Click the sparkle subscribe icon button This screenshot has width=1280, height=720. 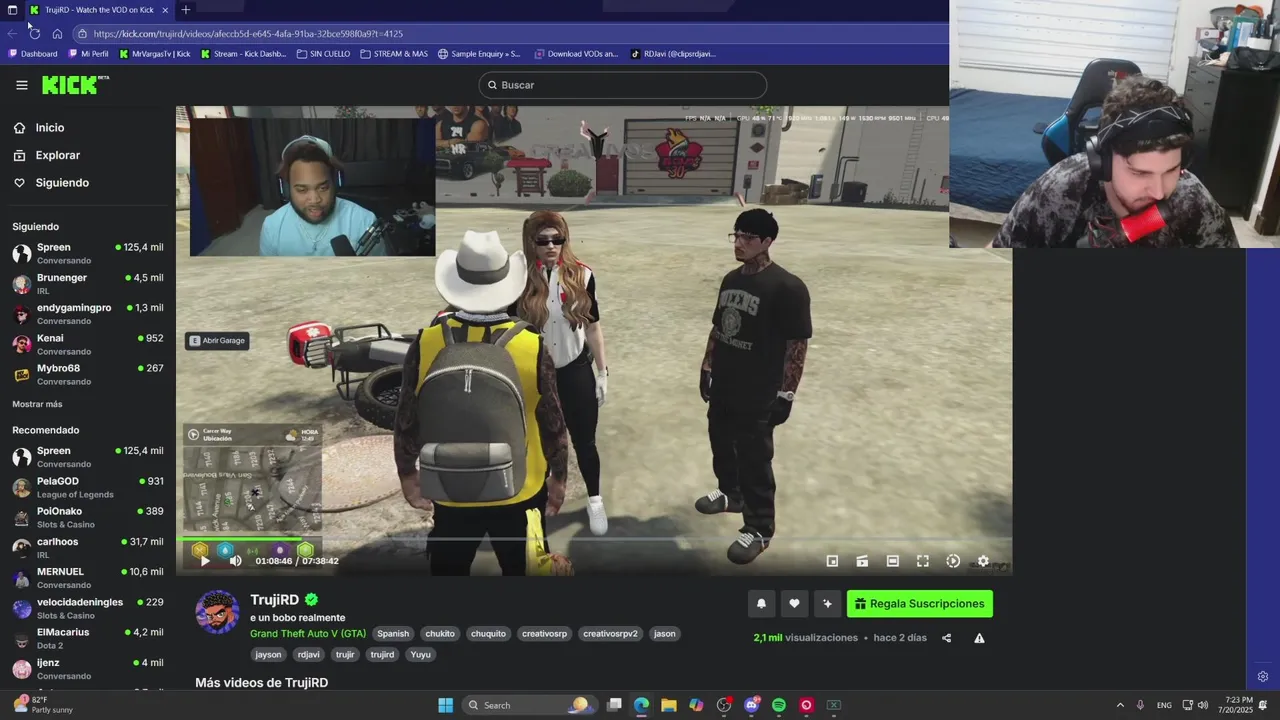click(827, 604)
